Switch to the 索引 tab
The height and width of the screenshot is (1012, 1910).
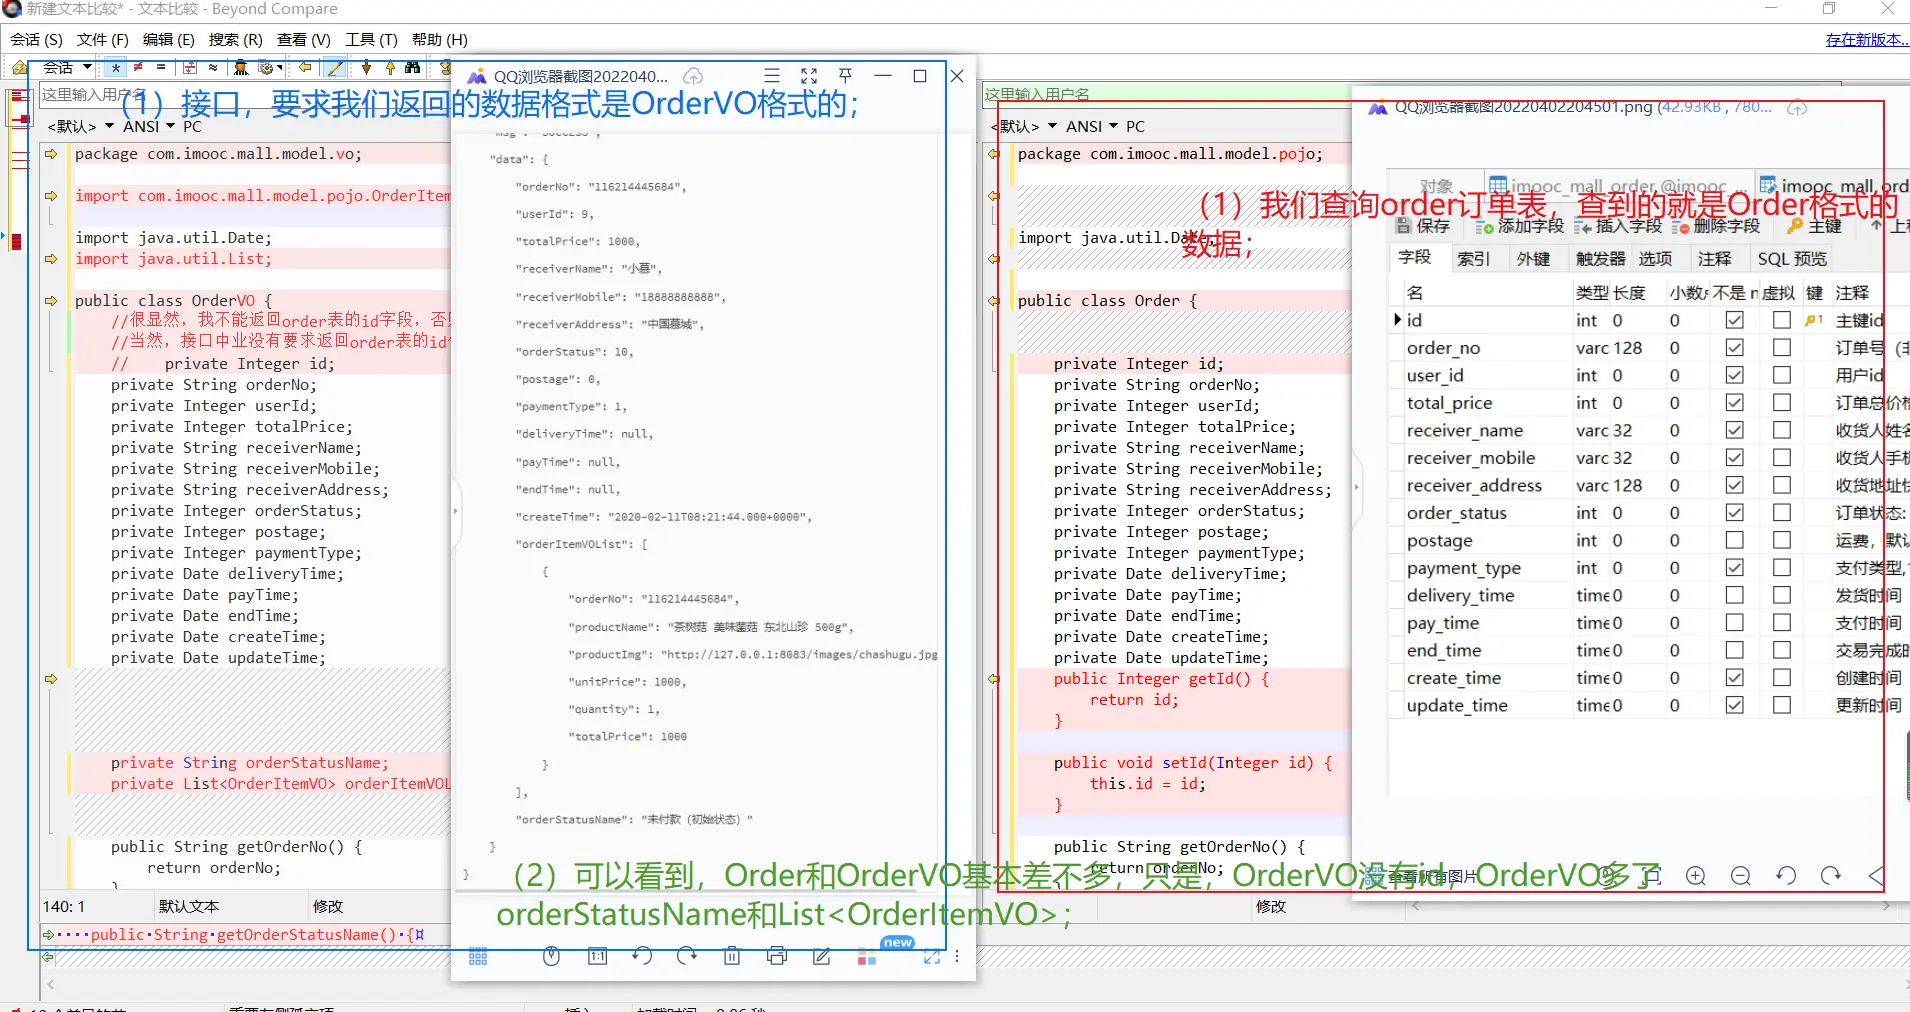pos(1473,259)
